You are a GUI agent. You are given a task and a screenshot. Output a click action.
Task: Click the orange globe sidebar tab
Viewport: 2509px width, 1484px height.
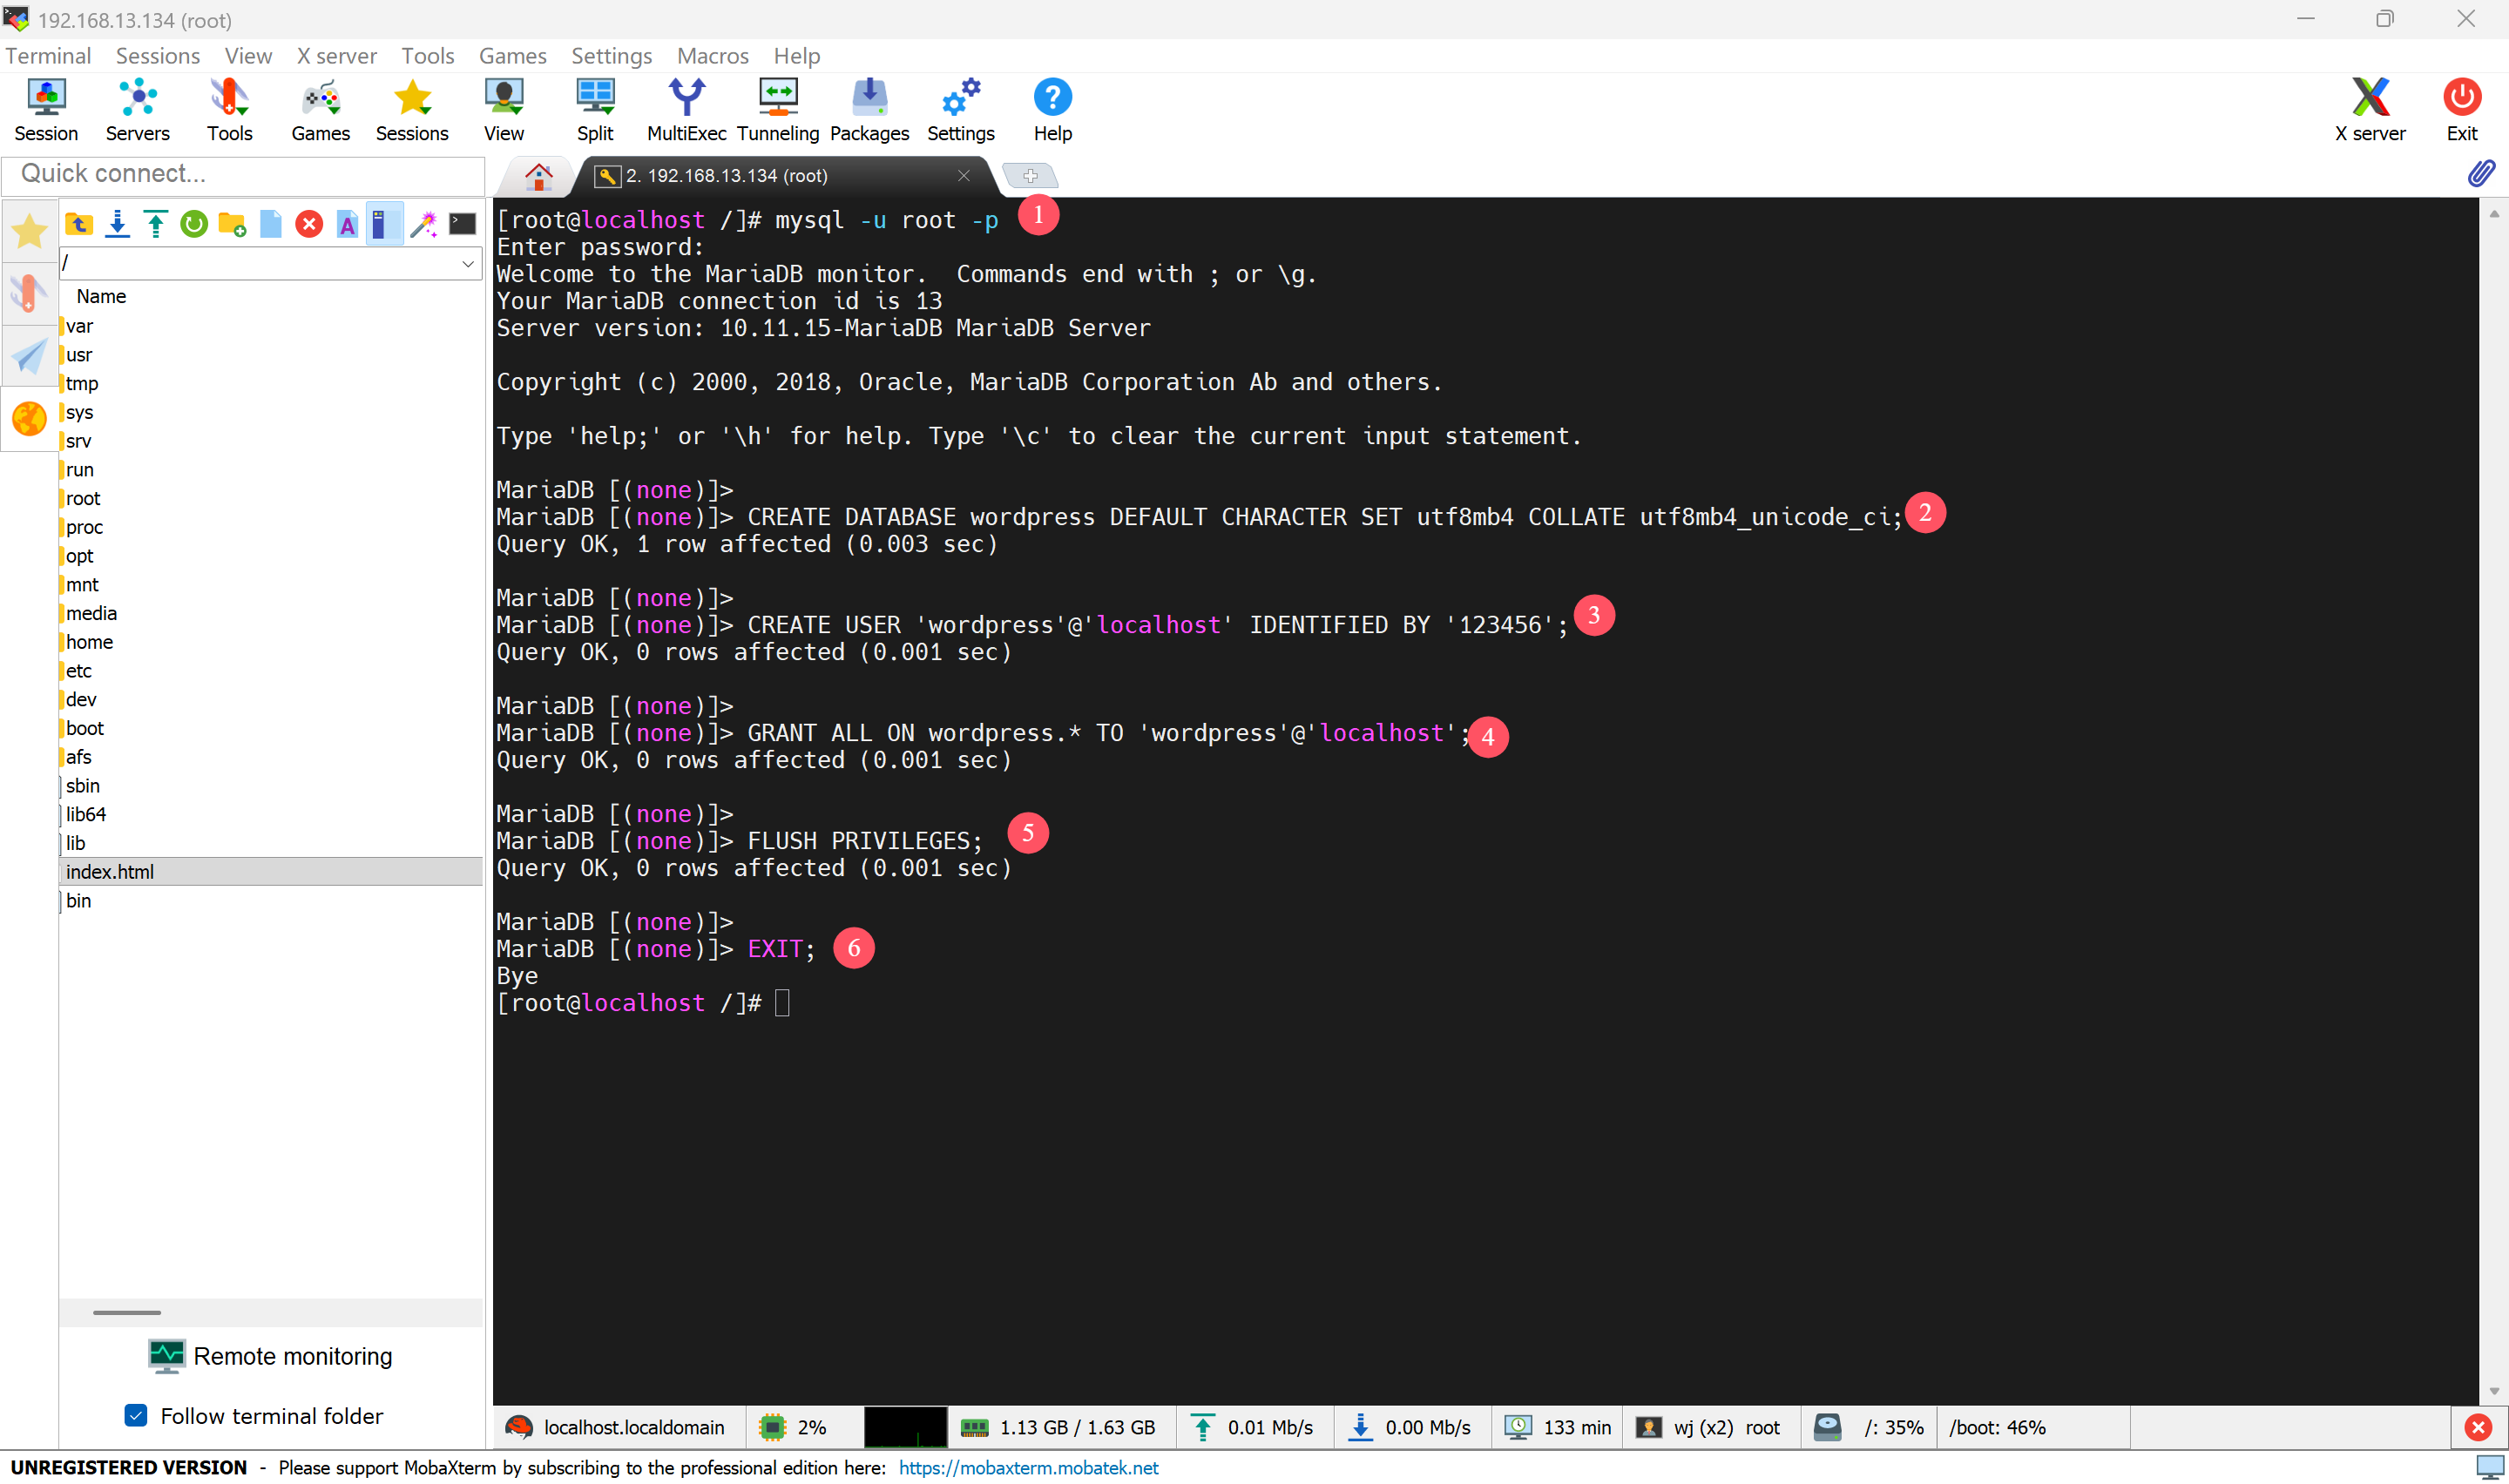29,419
